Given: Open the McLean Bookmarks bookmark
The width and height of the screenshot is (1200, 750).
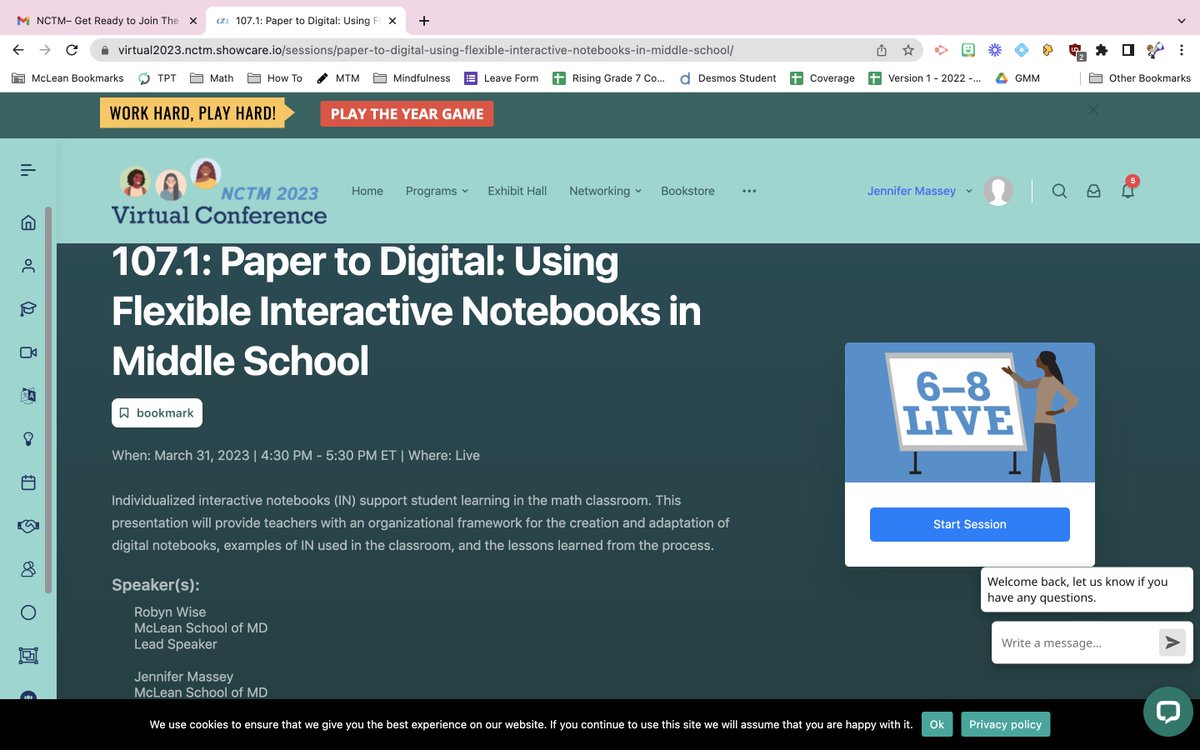Looking at the screenshot, I should pyautogui.click(x=68, y=78).
